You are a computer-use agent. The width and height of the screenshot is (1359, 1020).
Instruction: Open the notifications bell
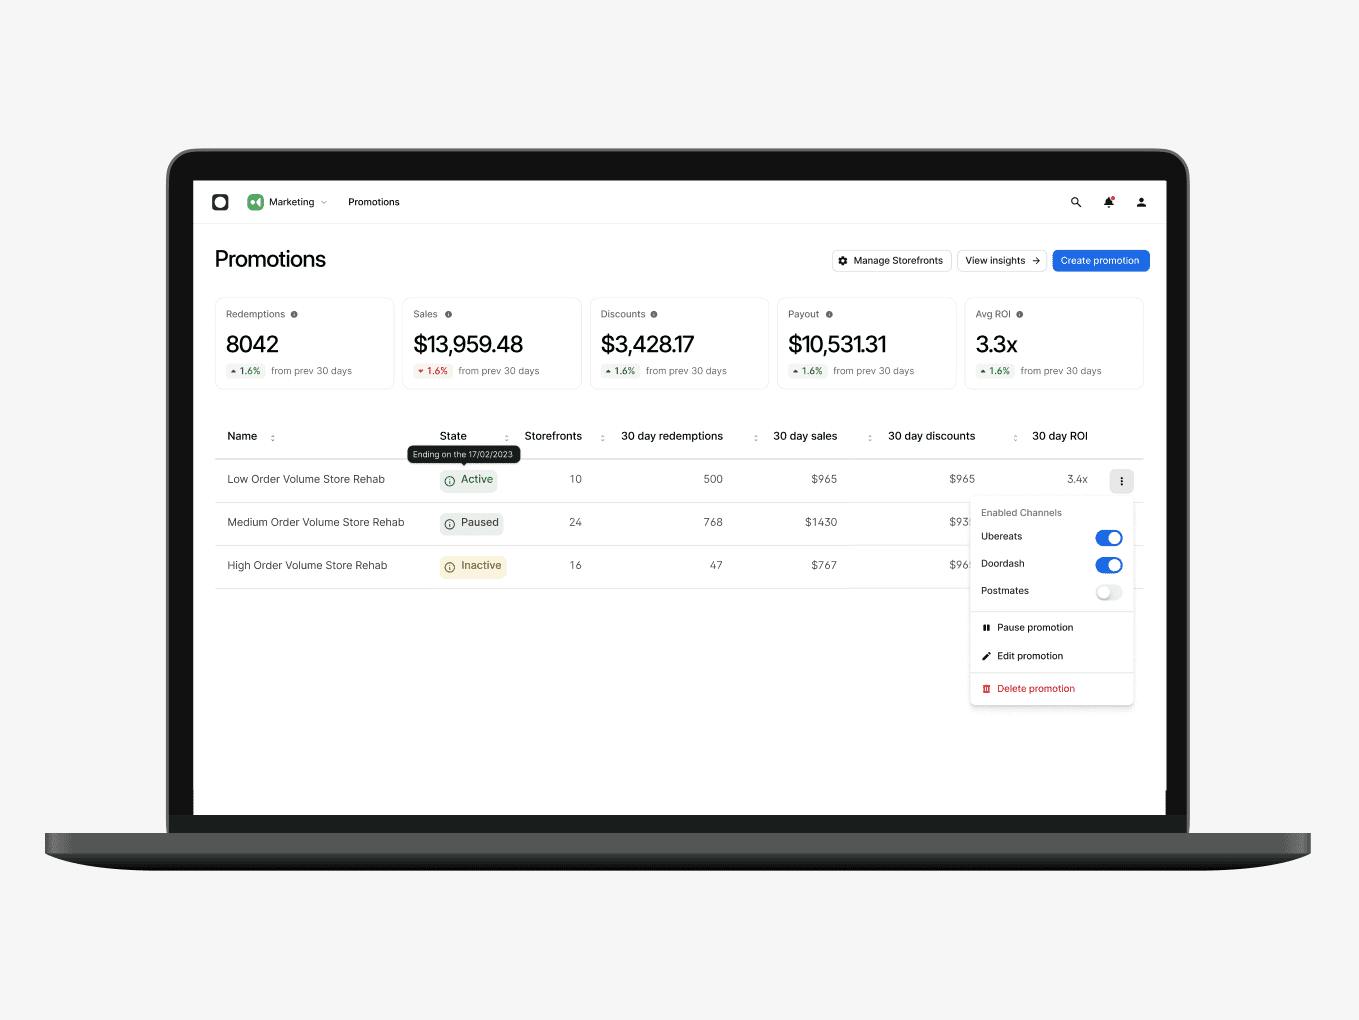(x=1109, y=202)
